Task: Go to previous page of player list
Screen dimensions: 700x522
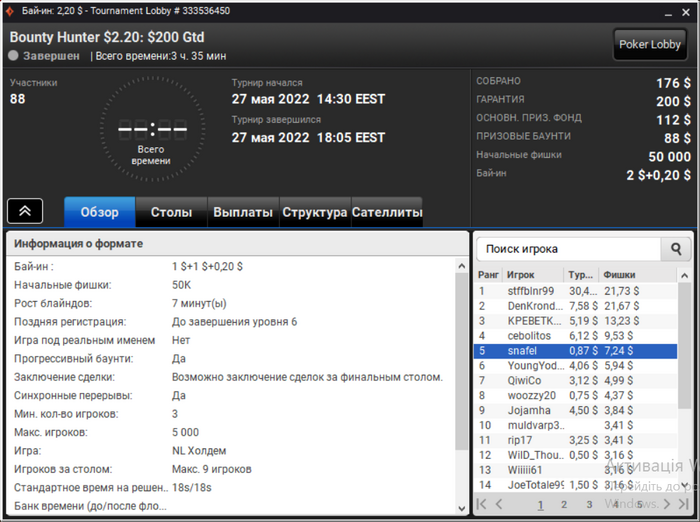Action: (x=499, y=504)
